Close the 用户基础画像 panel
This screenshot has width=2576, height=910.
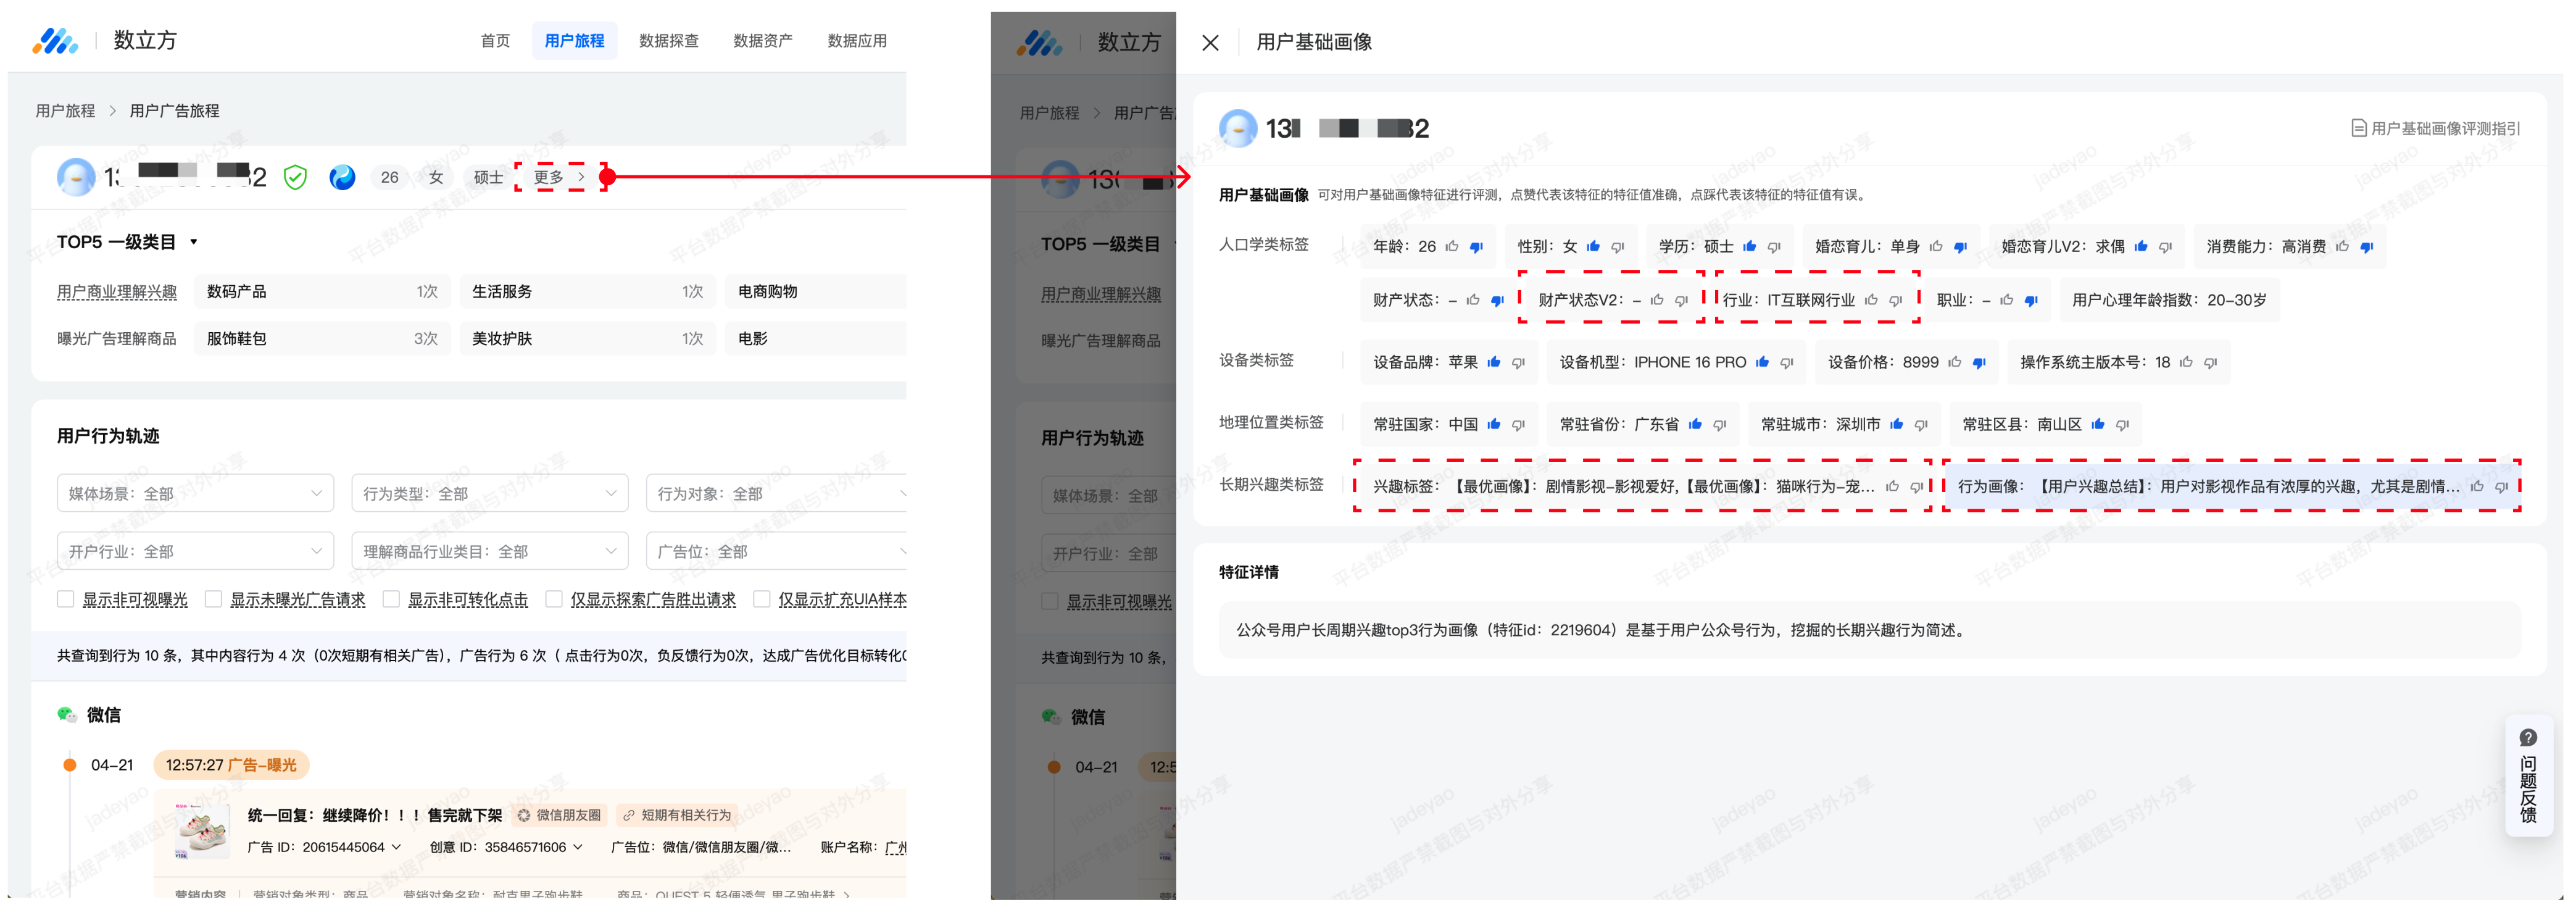[x=1210, y=43]
